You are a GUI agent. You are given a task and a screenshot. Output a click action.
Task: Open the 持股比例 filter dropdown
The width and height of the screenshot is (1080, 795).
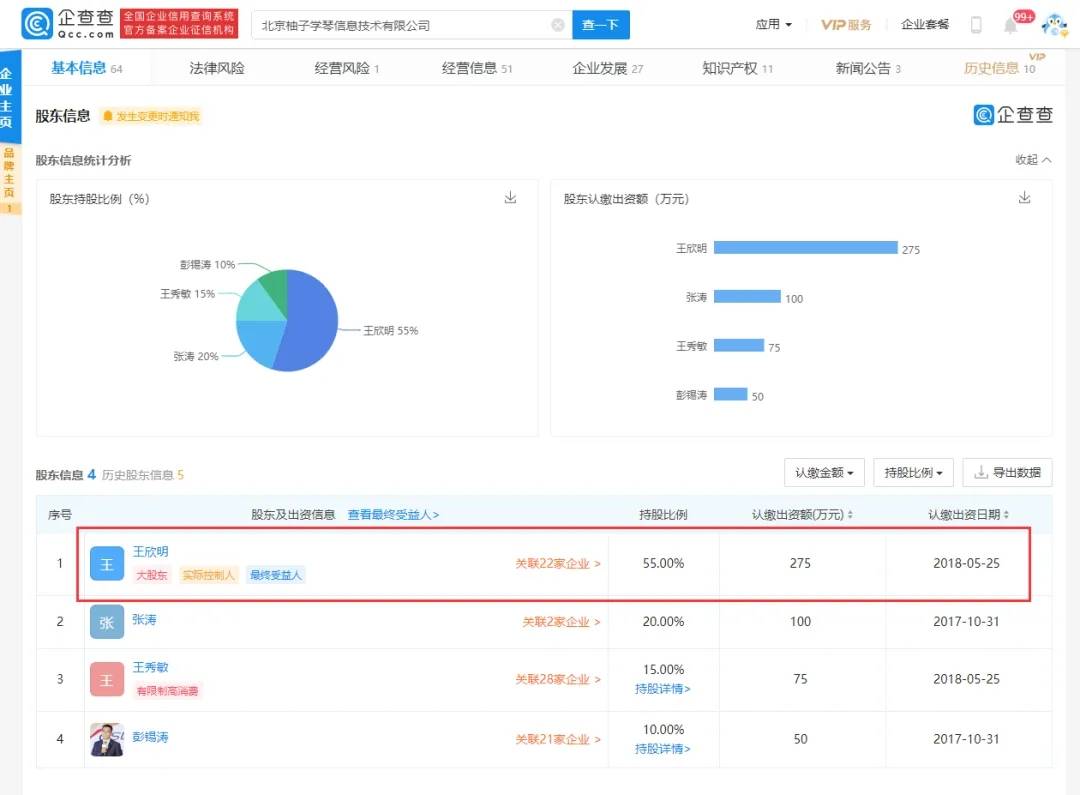(x=913, y=473)
